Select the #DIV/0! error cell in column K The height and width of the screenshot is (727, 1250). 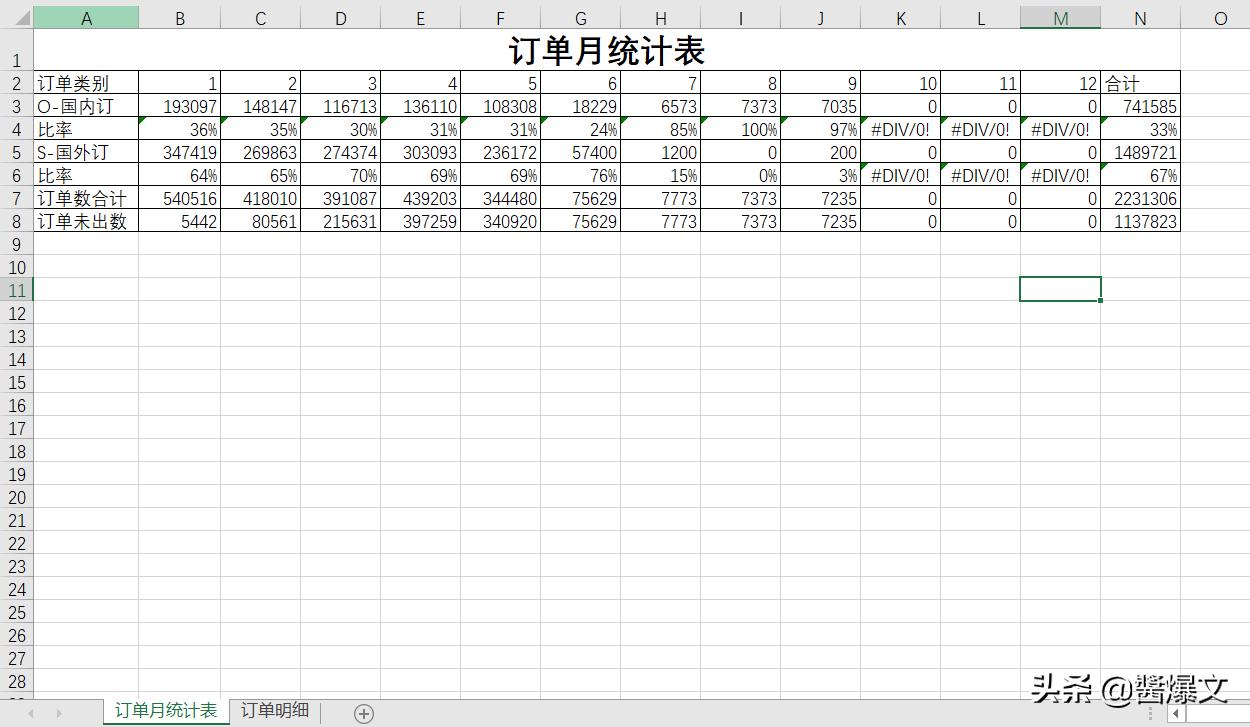tap(900, 129)
